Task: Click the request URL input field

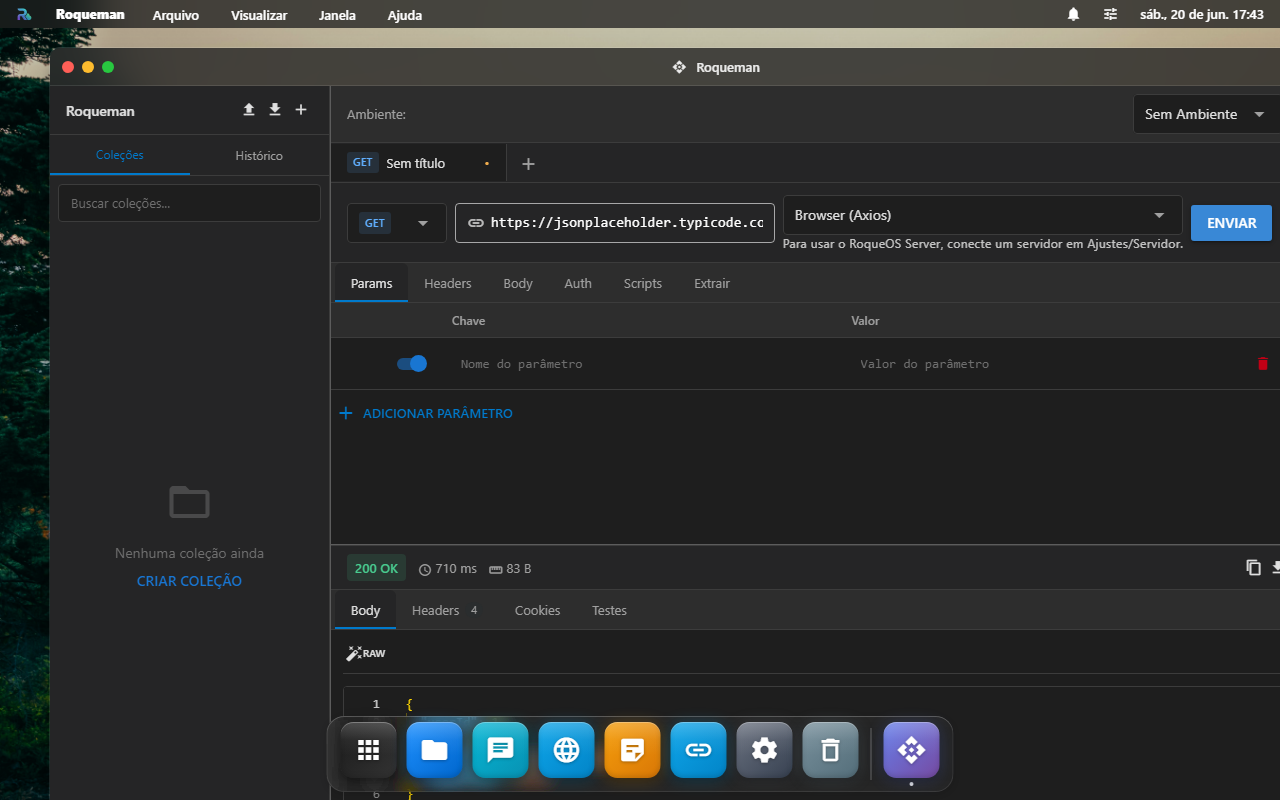Action: (x=615, y=223)
